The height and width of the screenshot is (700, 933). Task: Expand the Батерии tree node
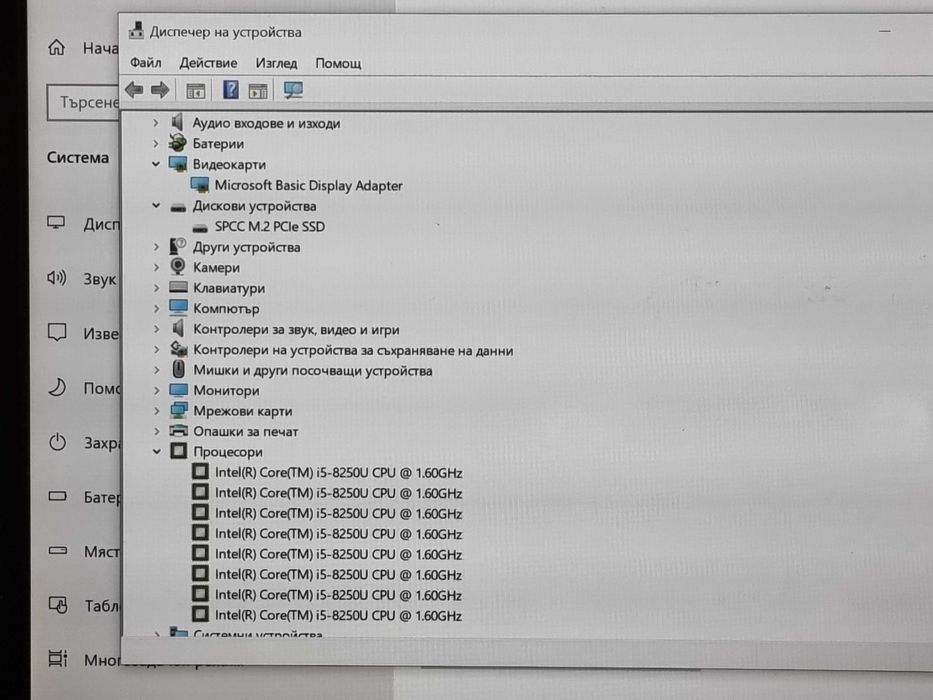(156, 143)
